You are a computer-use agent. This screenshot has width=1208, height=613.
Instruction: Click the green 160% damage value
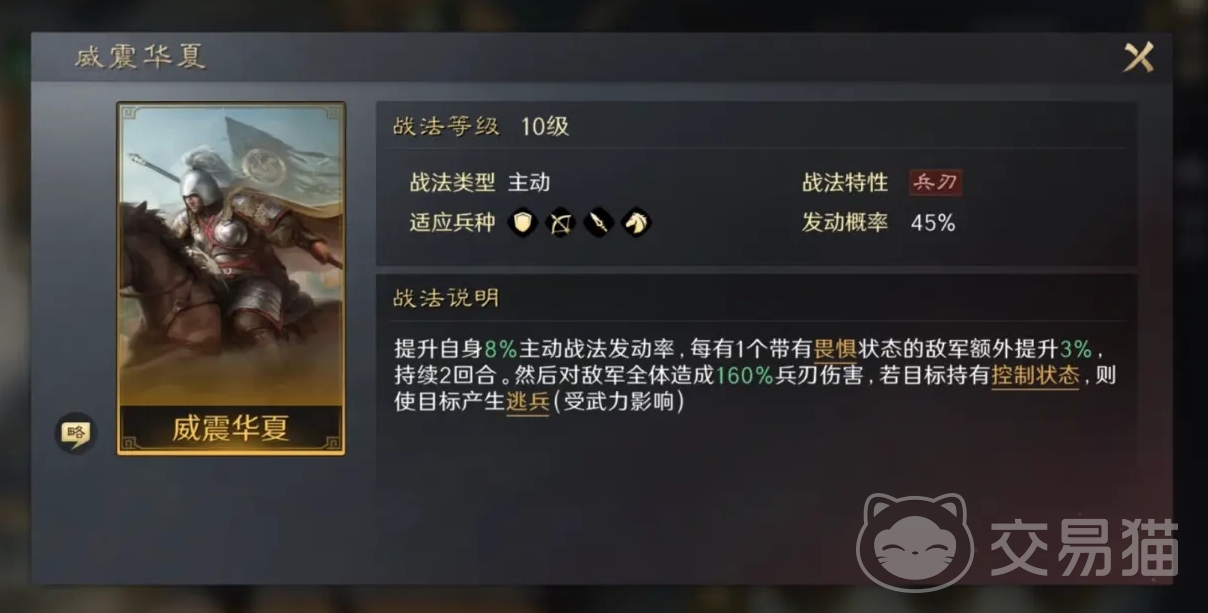[744, 376]
